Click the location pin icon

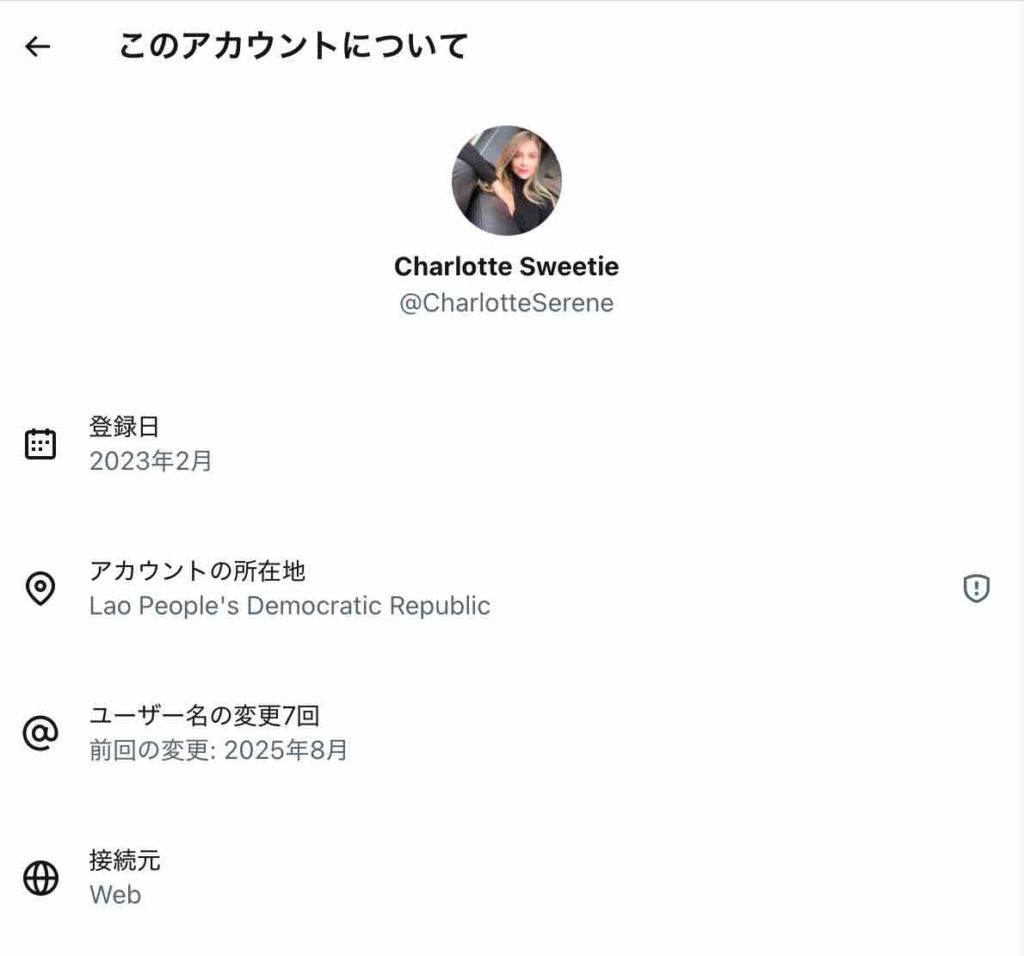point(40,589)
